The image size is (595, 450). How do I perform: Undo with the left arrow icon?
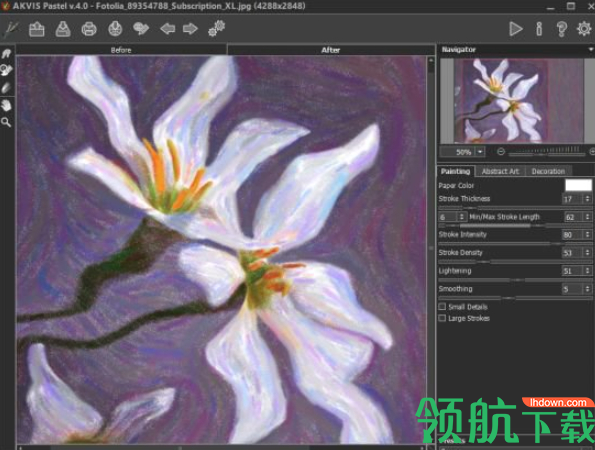pos(167,28)
